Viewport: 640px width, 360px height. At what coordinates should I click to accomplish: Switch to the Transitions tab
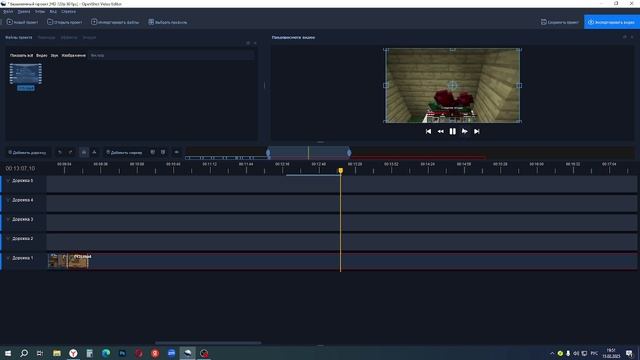click(x=46, y=37)
